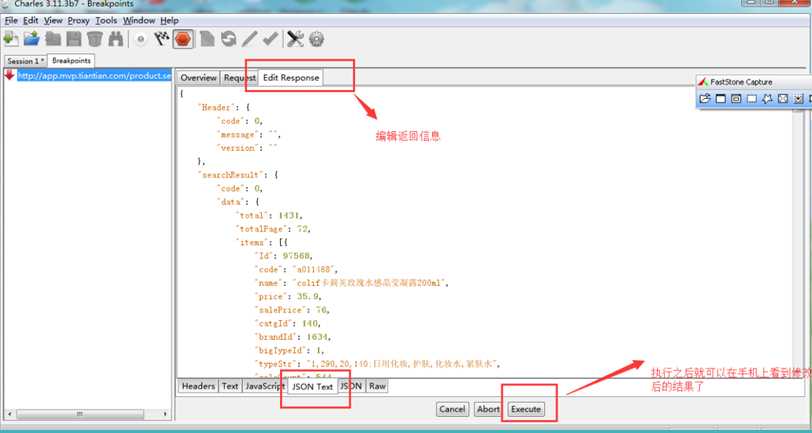Click the right arrow of the horizontal scrollbar
Viewport: 812px width, 433px height.
(x=165, y=414)
